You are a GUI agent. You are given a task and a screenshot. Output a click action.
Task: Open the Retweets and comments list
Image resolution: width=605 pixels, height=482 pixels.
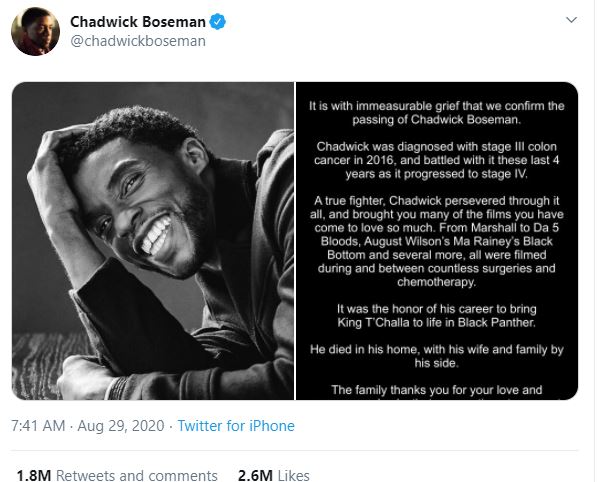coord(137,475)
